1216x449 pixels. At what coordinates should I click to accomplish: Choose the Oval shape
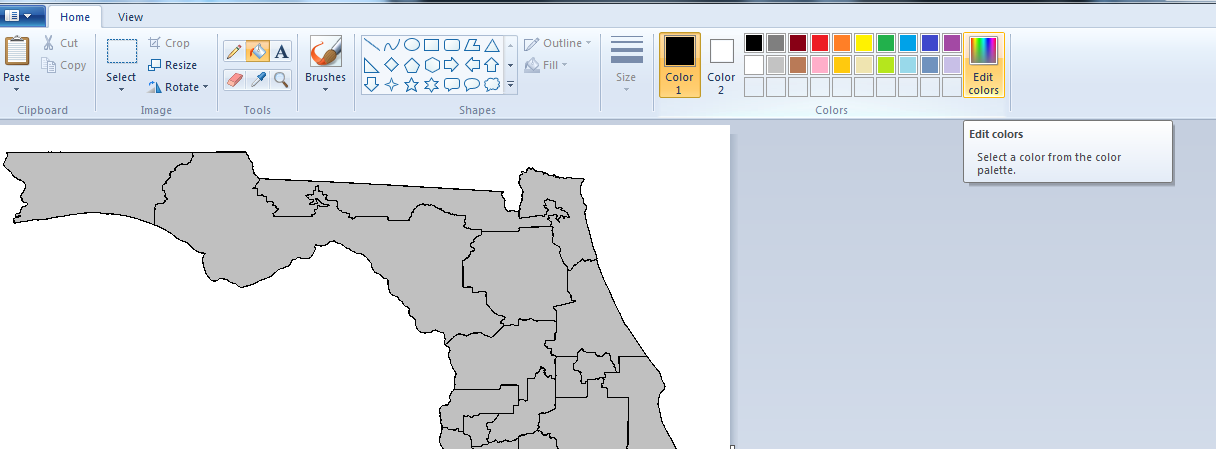click(x=411, y=45)
